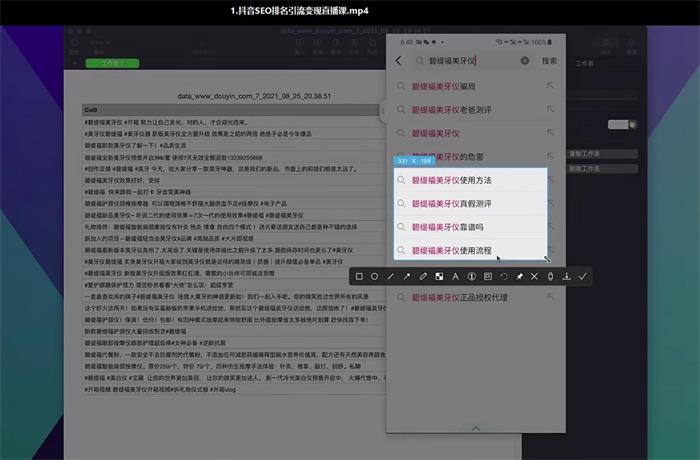Expand the chevron at phone window bottom
This screenshot has height=460, width=700.
click(x=476, y=428)
